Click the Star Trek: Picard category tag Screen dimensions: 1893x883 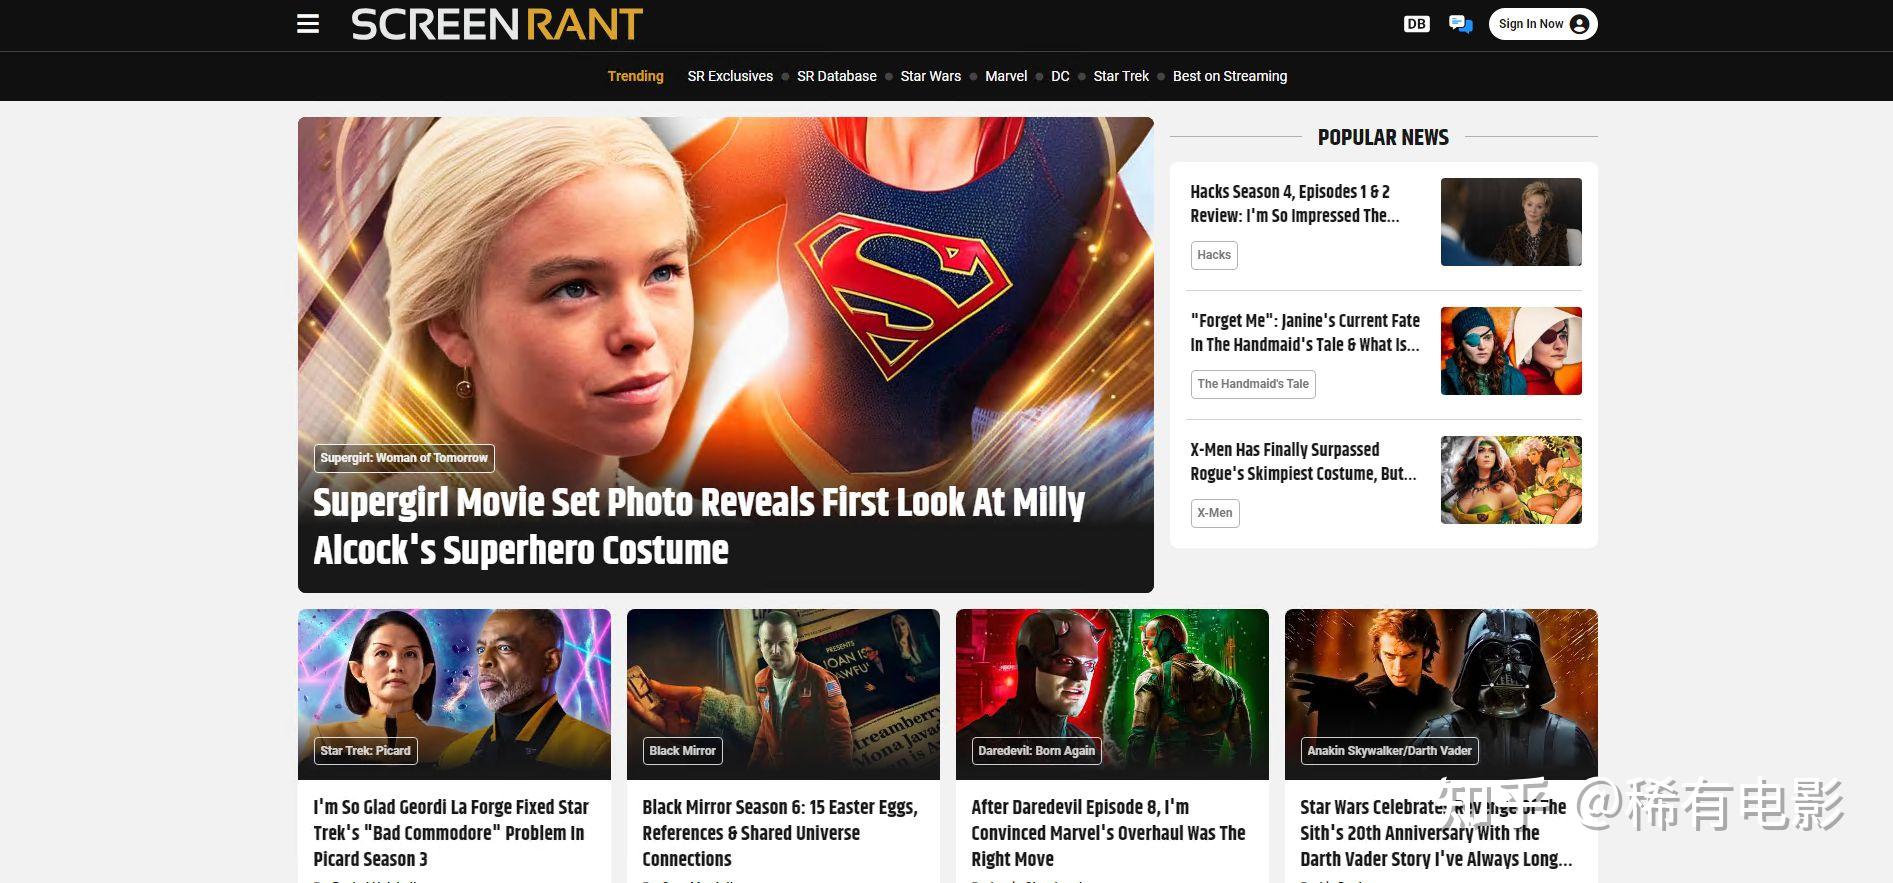click(365, 751)
